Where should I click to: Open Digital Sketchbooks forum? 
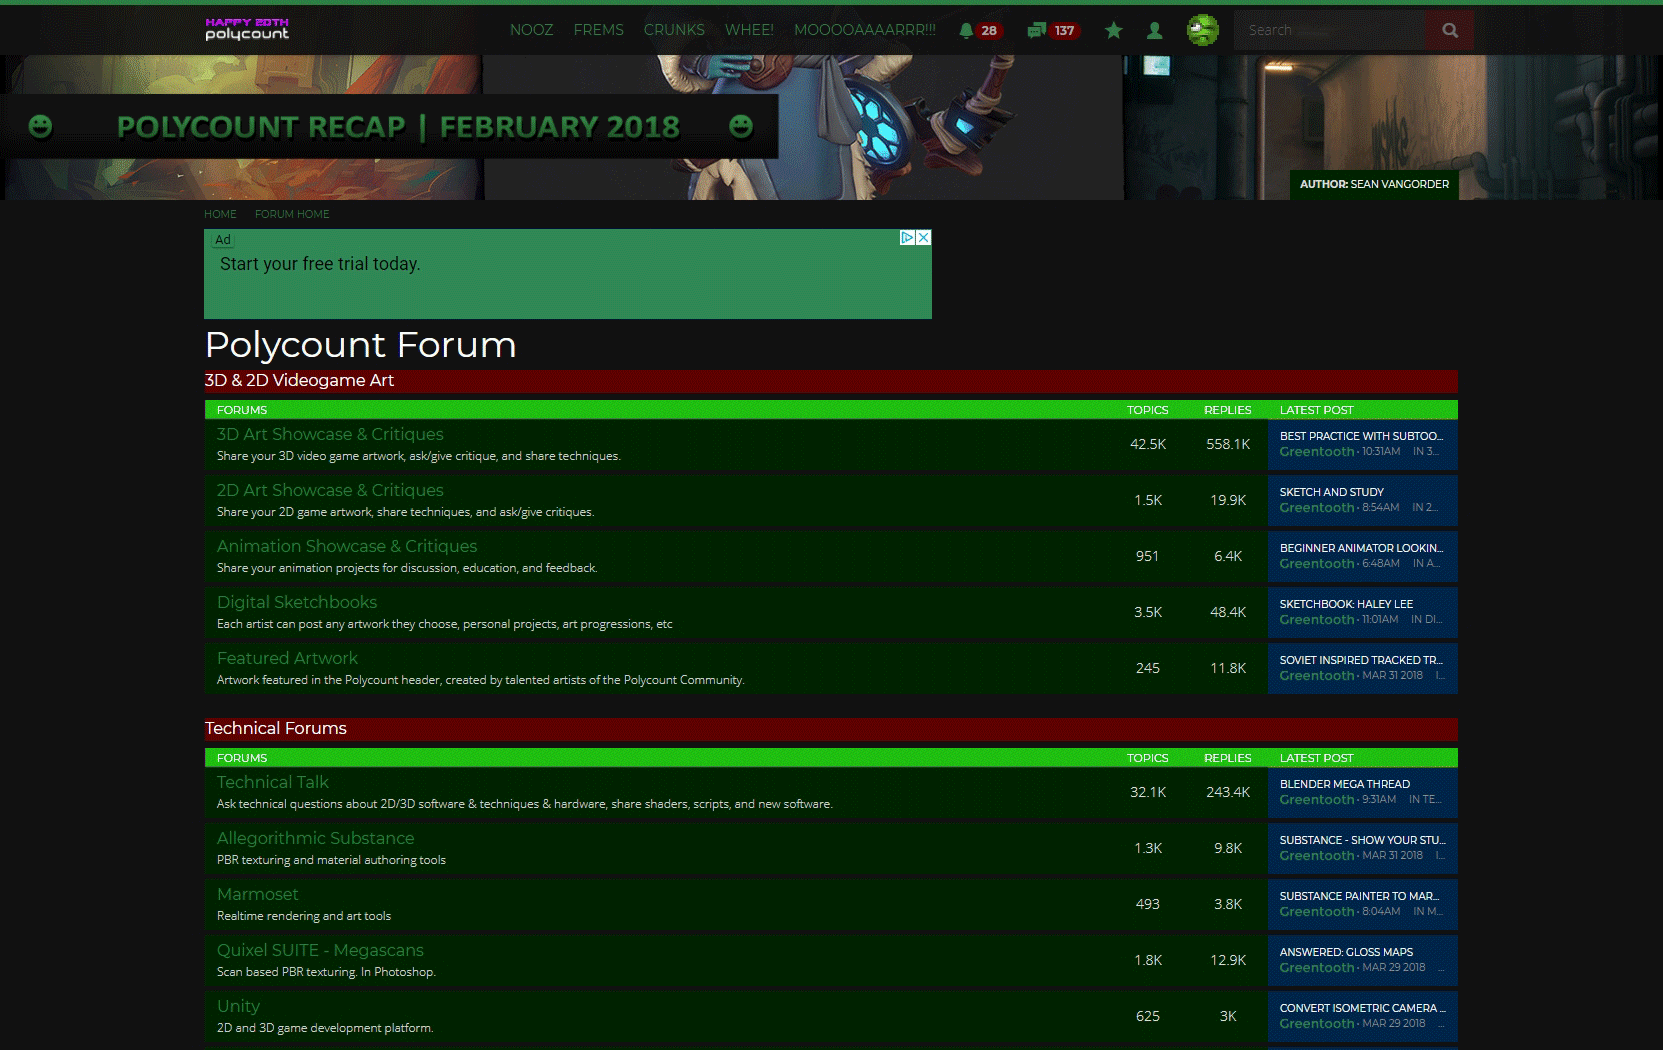[297, 602]
